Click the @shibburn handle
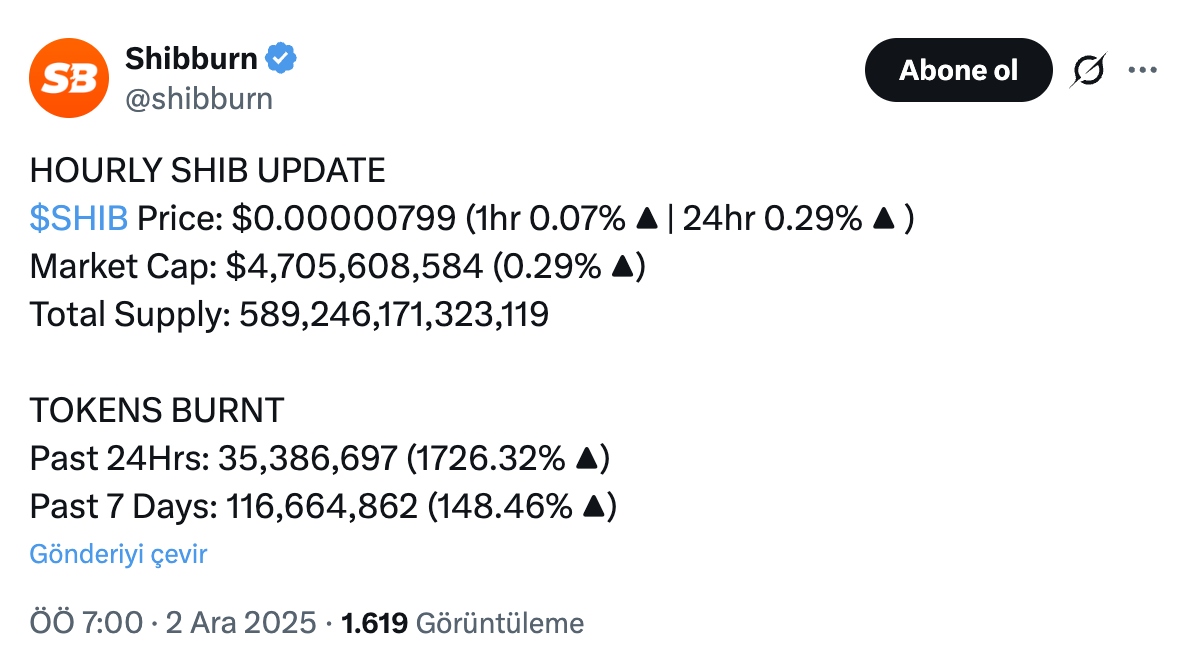This screenshot has height=670, width=1190. tap(198, 99)
